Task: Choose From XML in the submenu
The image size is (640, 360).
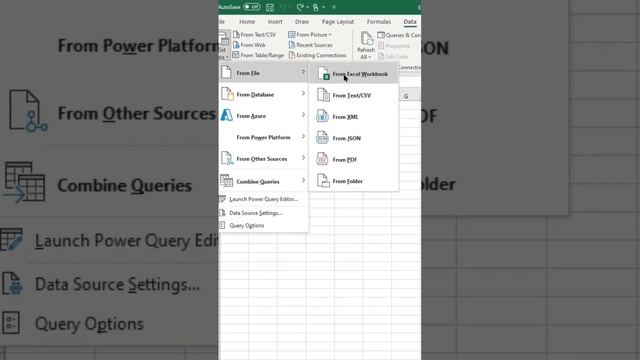Action: [353, 117]
